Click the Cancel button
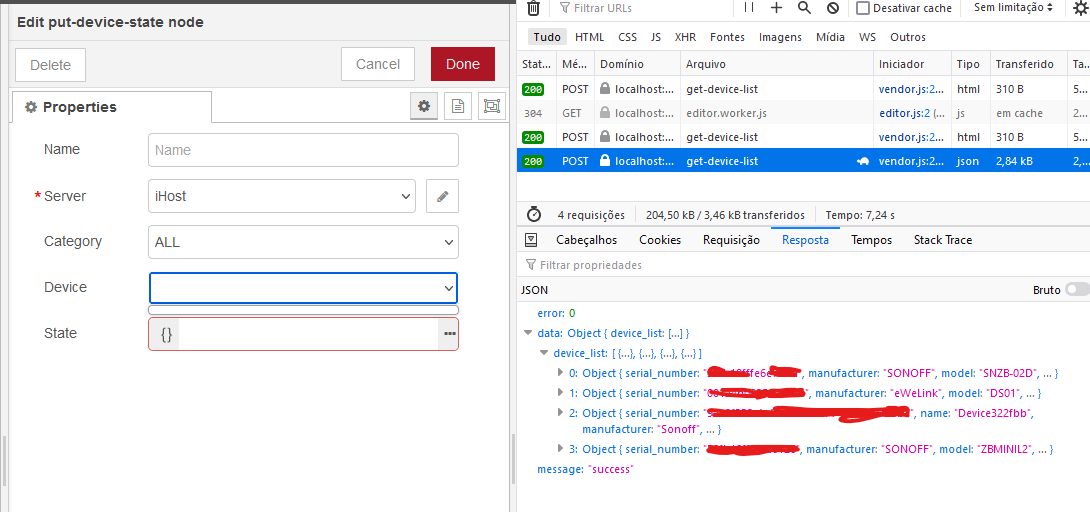Viewport: 1090px width, 512px height. [378, 65]
